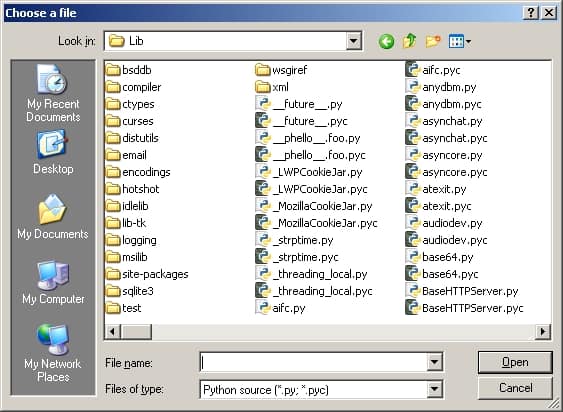This screenshot has height=412, width=563.
Task: Select the lib-tk folder
Action: (x=126, y=223)
